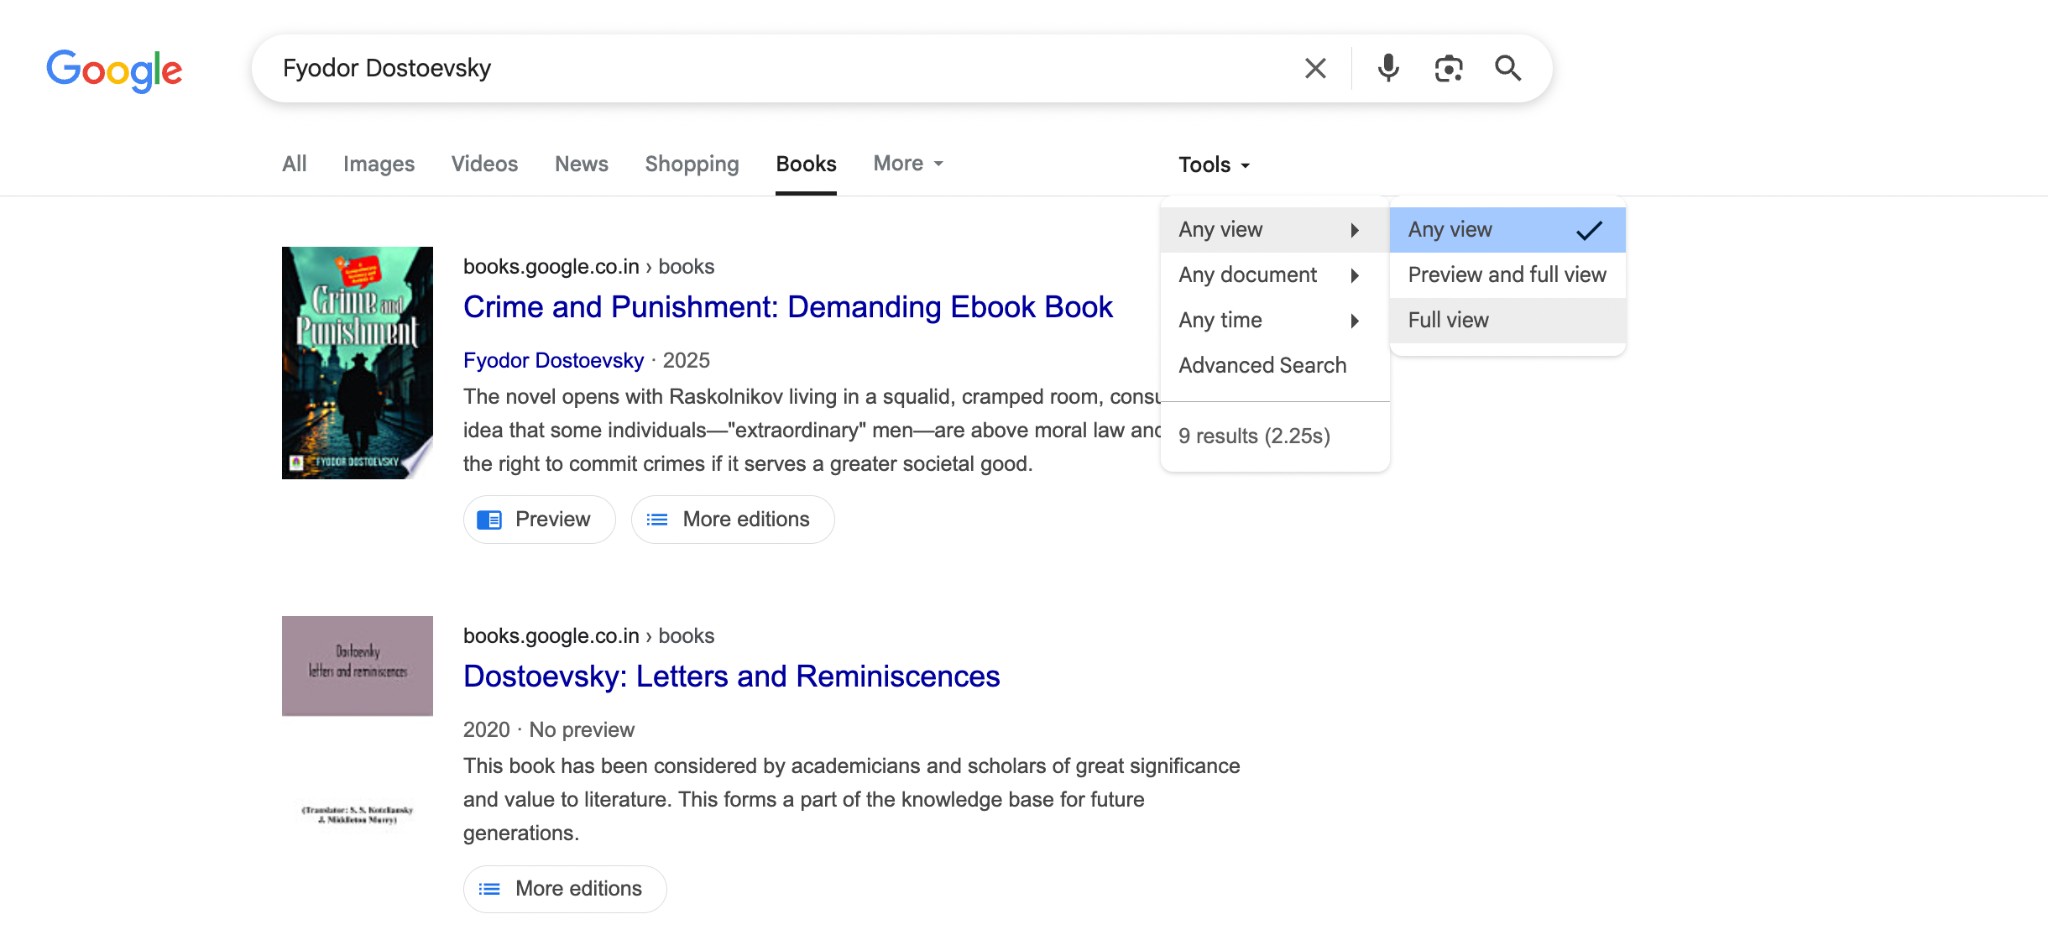Expand the Any view submenu arrow
The image size is (2048, 943).
pyautogui.click(x=1355, y=230)
